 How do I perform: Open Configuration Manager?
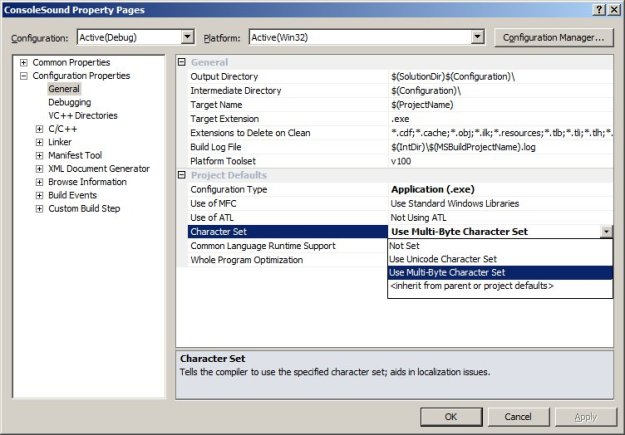(x=553, y=38)
